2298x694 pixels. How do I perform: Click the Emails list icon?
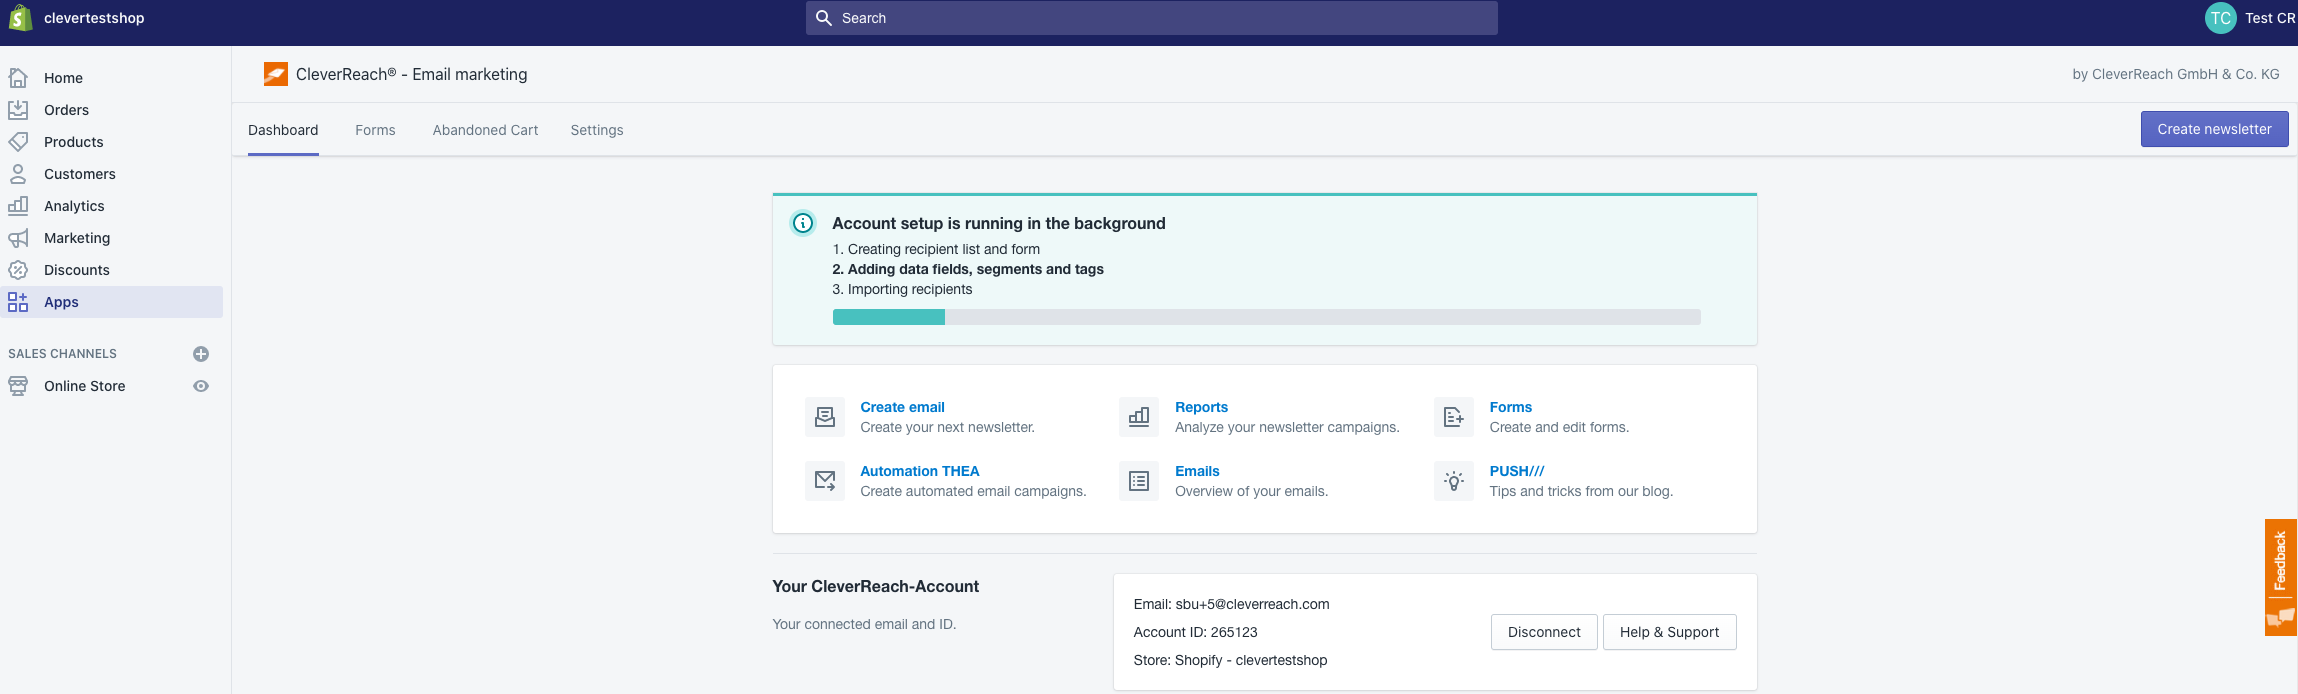[1138, 481]
